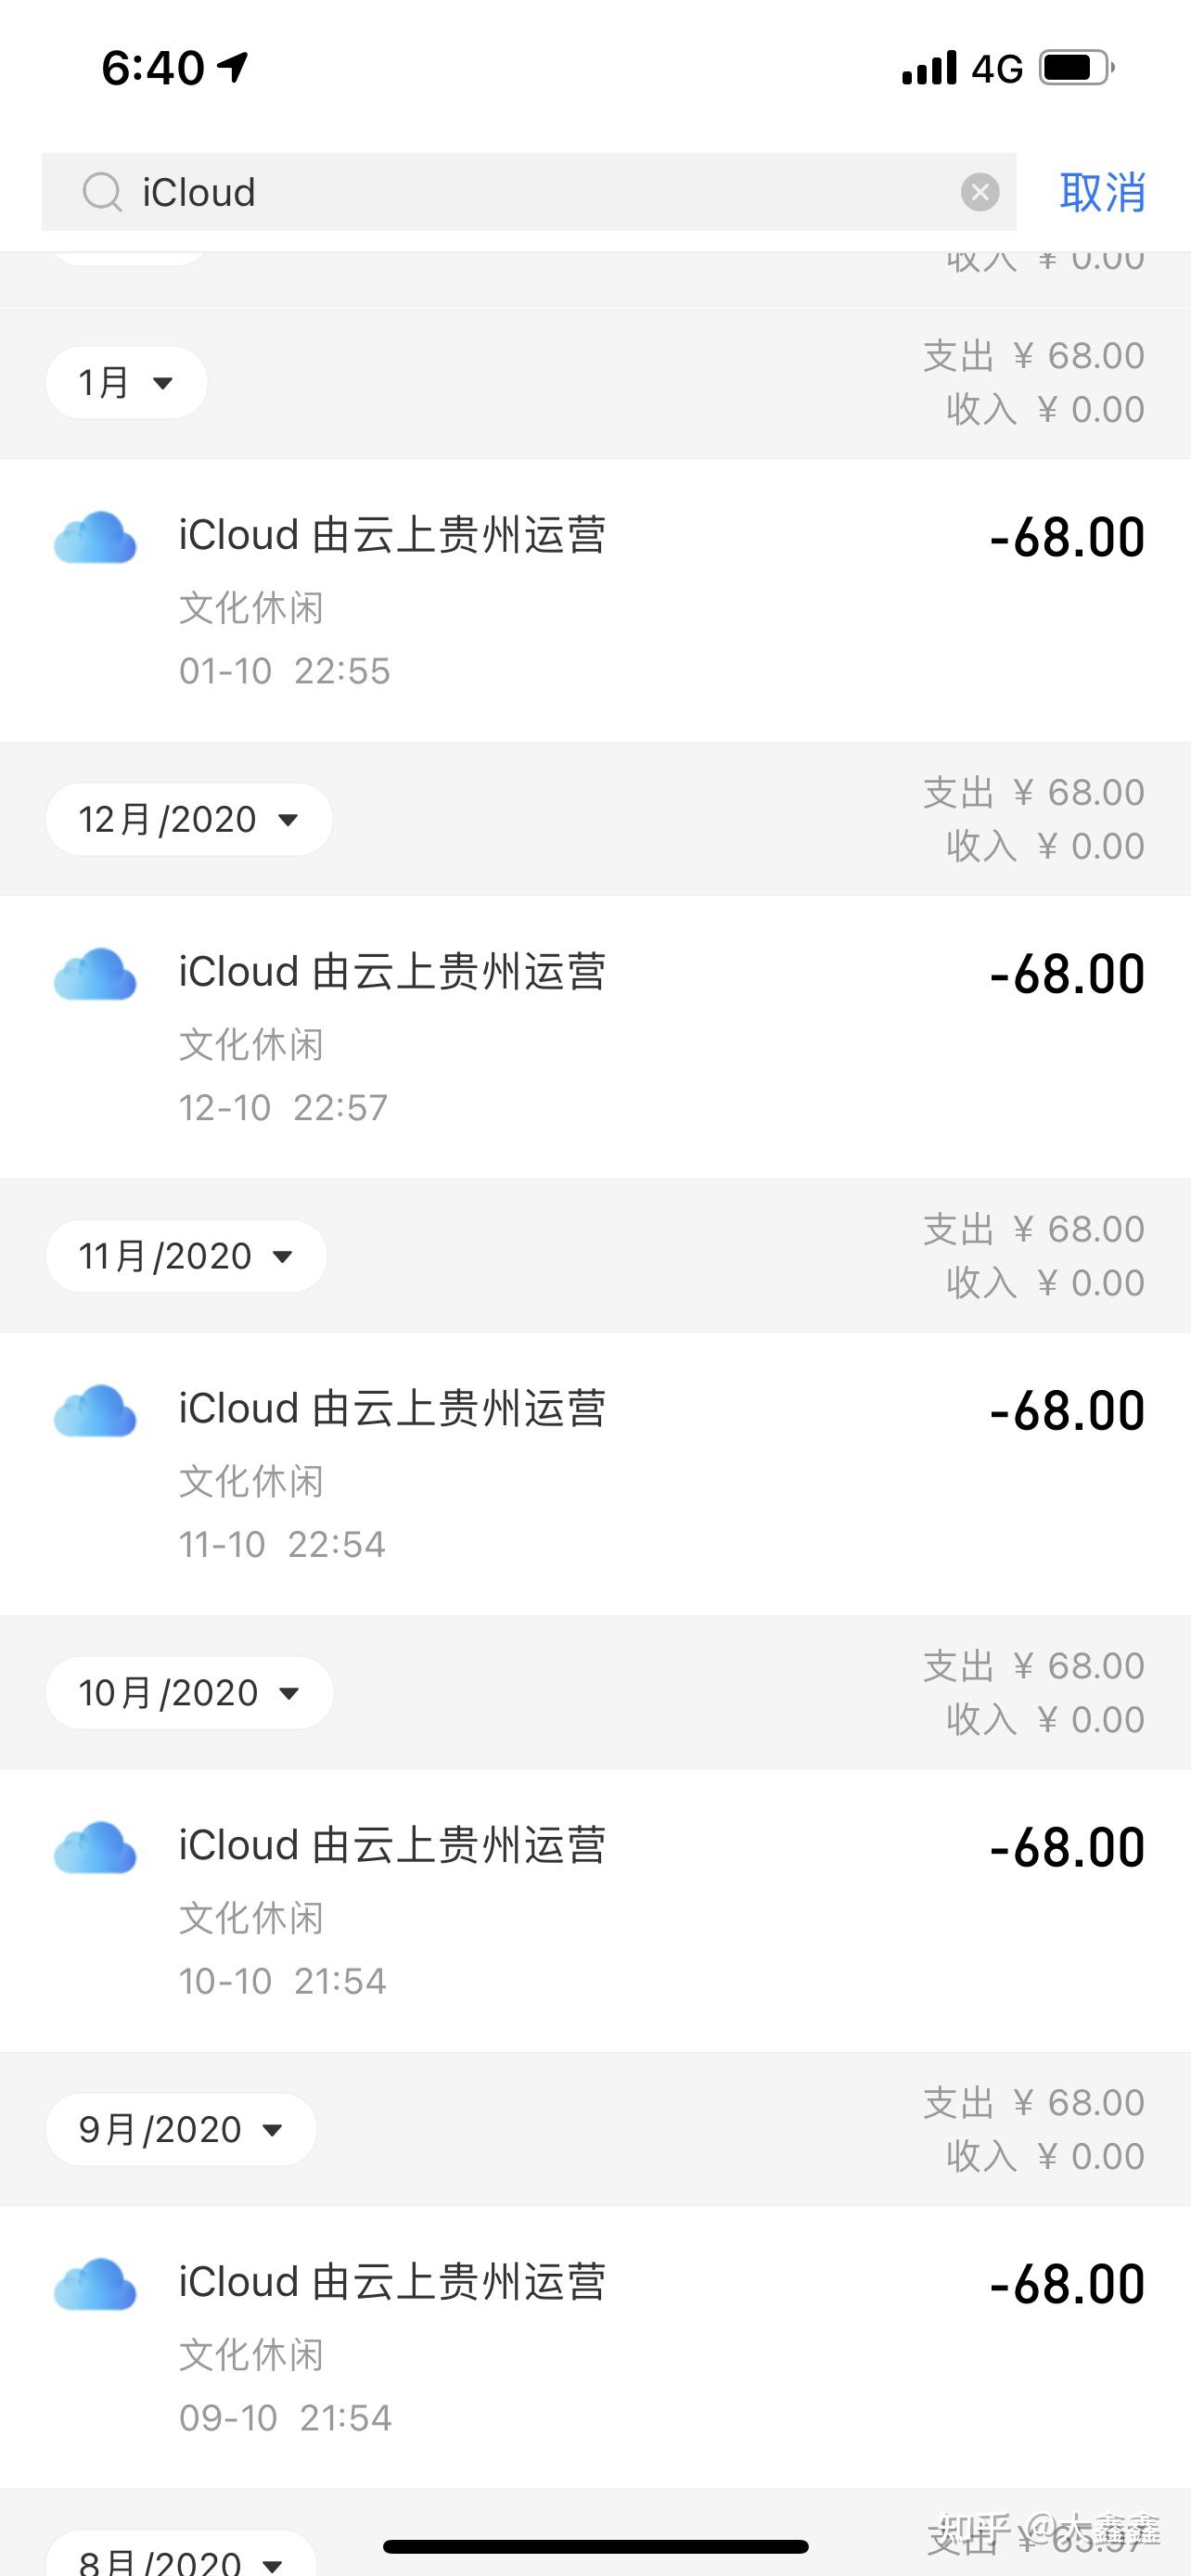
Task: Clear the iCloud search text
Action: [980, 192]
